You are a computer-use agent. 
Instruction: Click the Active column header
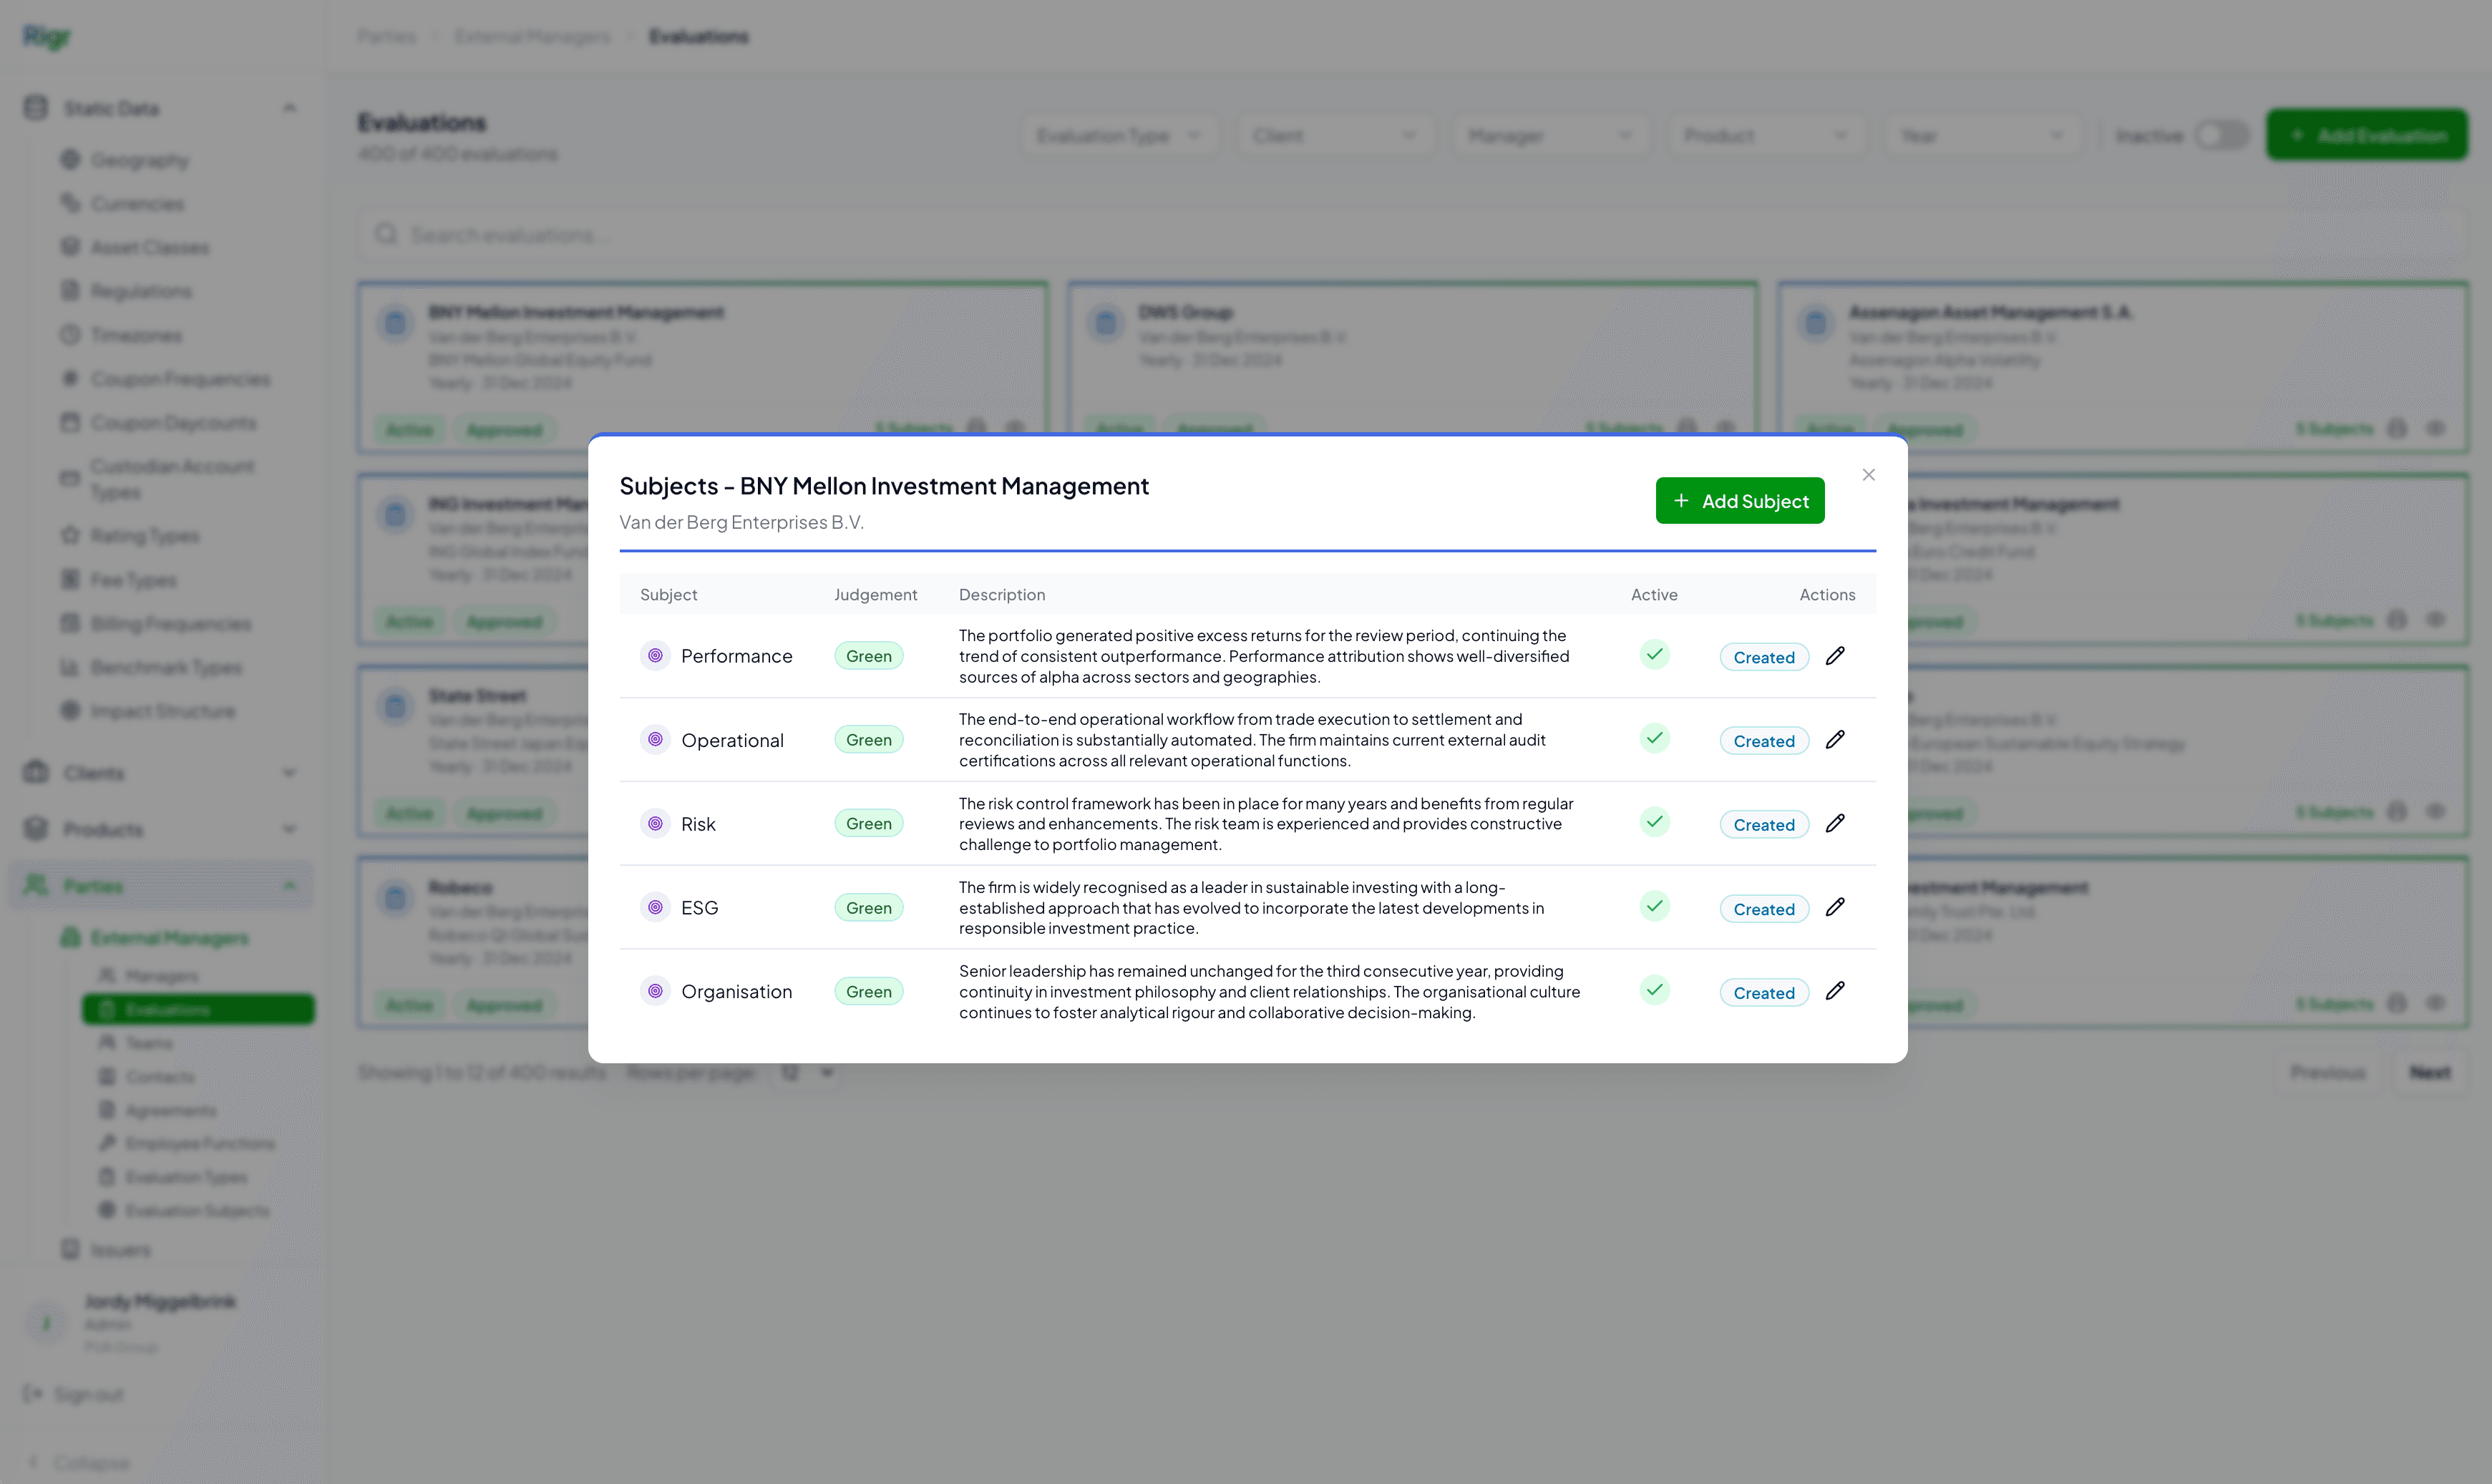point(1654,595)
